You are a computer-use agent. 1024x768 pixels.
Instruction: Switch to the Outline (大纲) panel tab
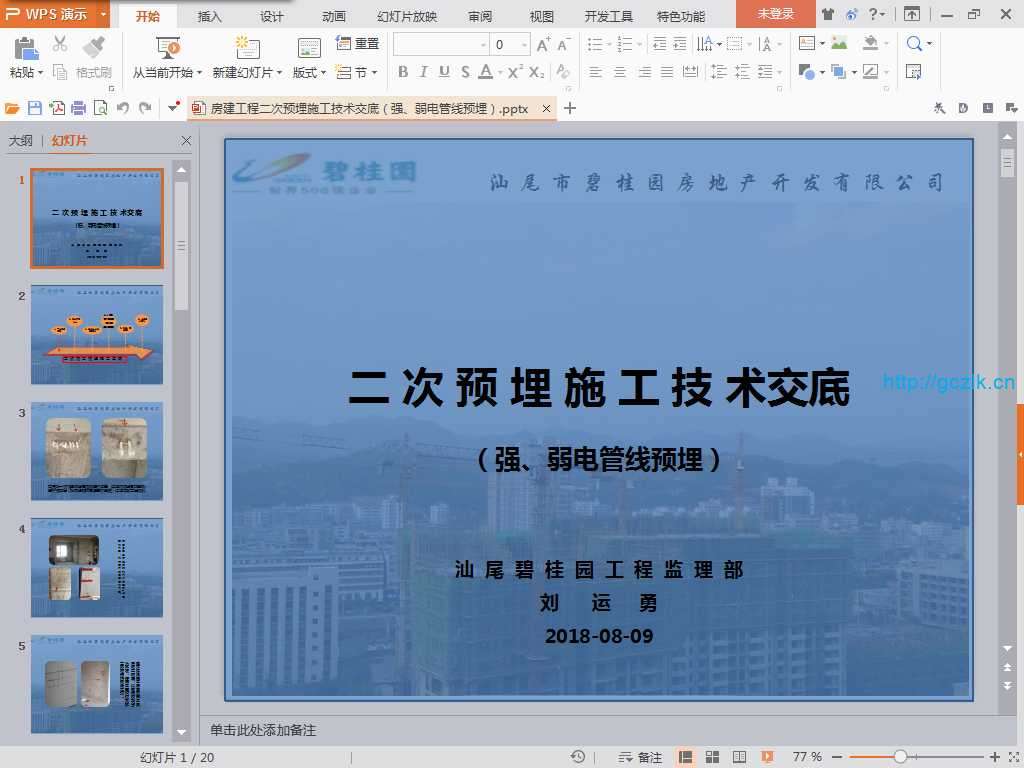[21, 141]
